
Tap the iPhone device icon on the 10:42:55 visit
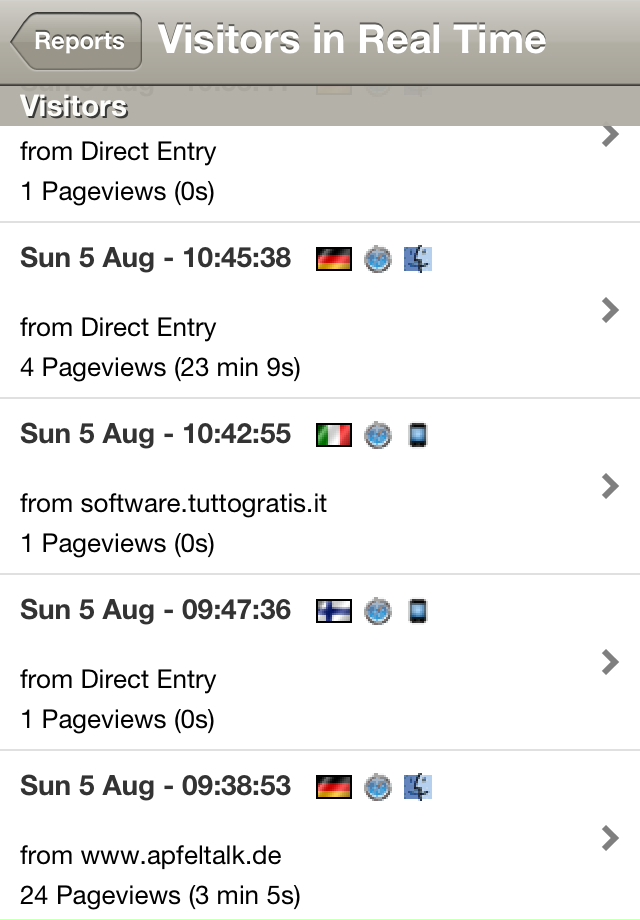418,435
